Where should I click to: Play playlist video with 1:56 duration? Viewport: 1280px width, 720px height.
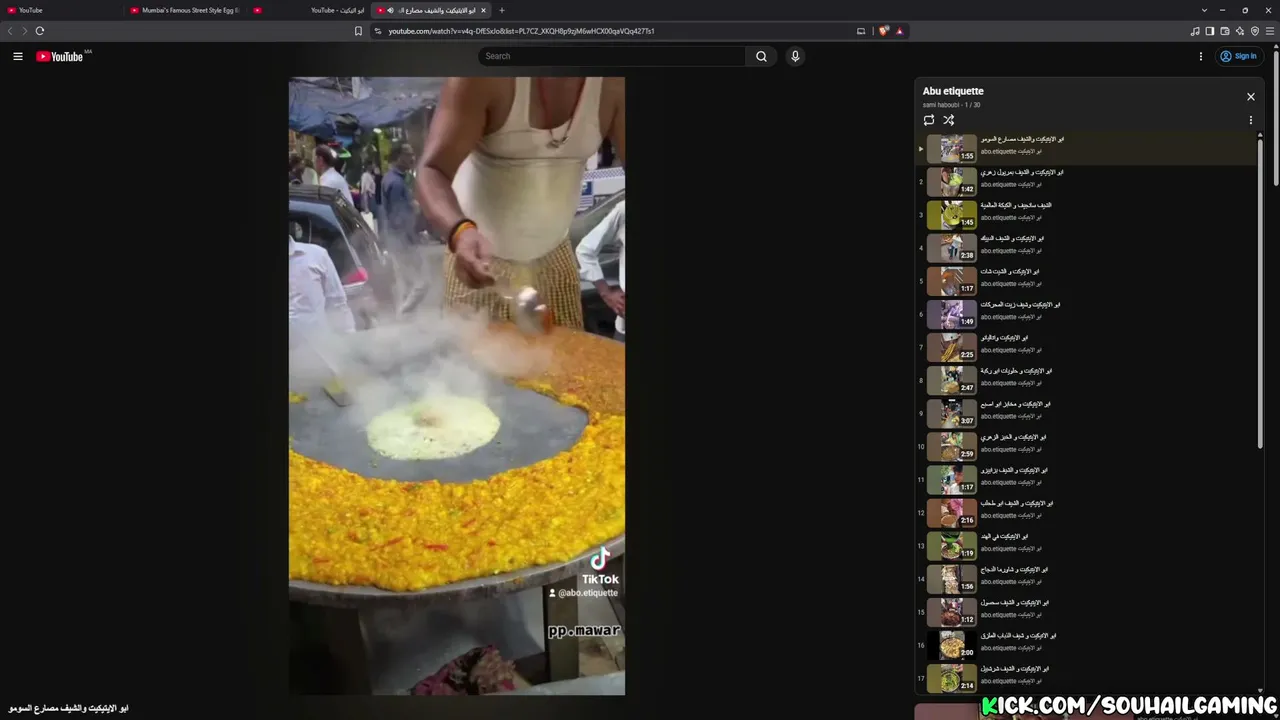click(1085, 579)
